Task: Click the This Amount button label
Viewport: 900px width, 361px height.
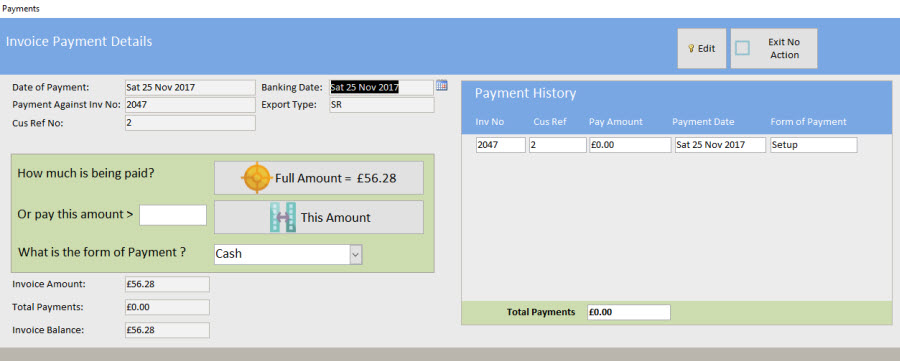Action: click(x=336, y=218)
